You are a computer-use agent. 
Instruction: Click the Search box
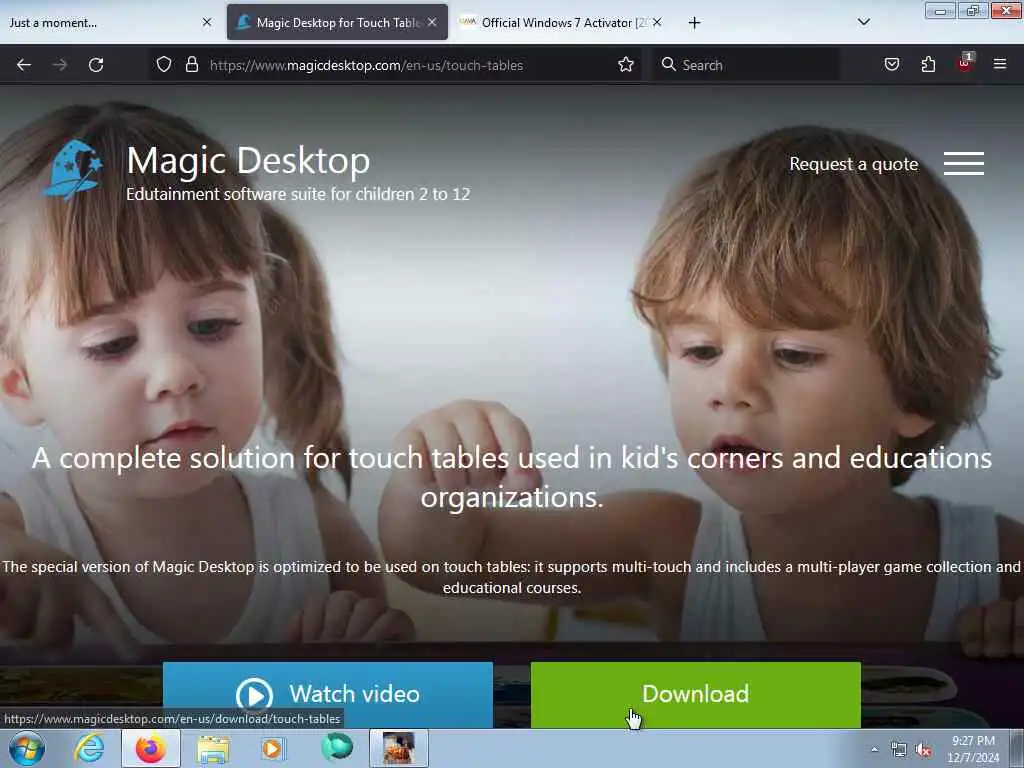coord(746,65)
